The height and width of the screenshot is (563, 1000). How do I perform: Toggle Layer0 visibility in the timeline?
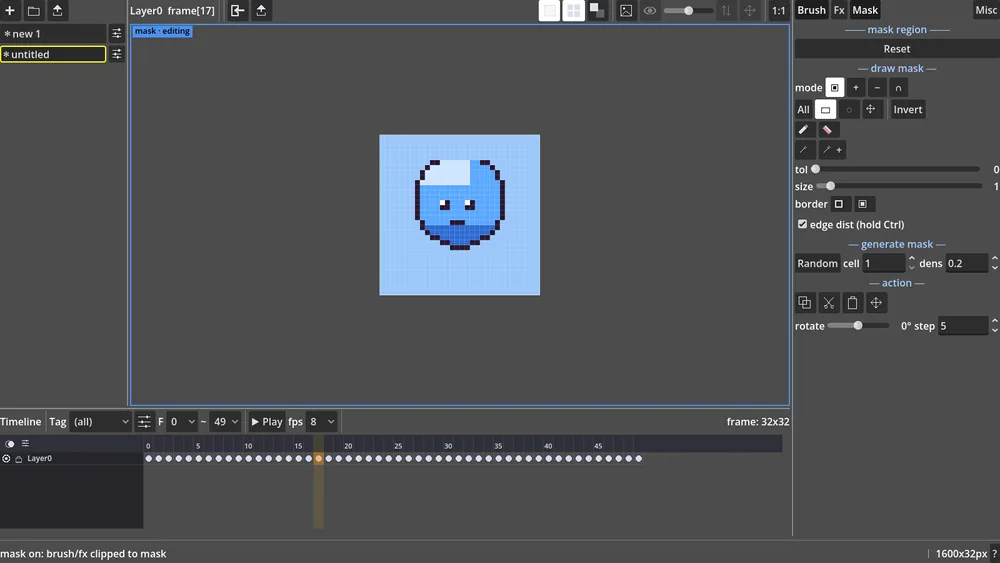click(6, 458)
